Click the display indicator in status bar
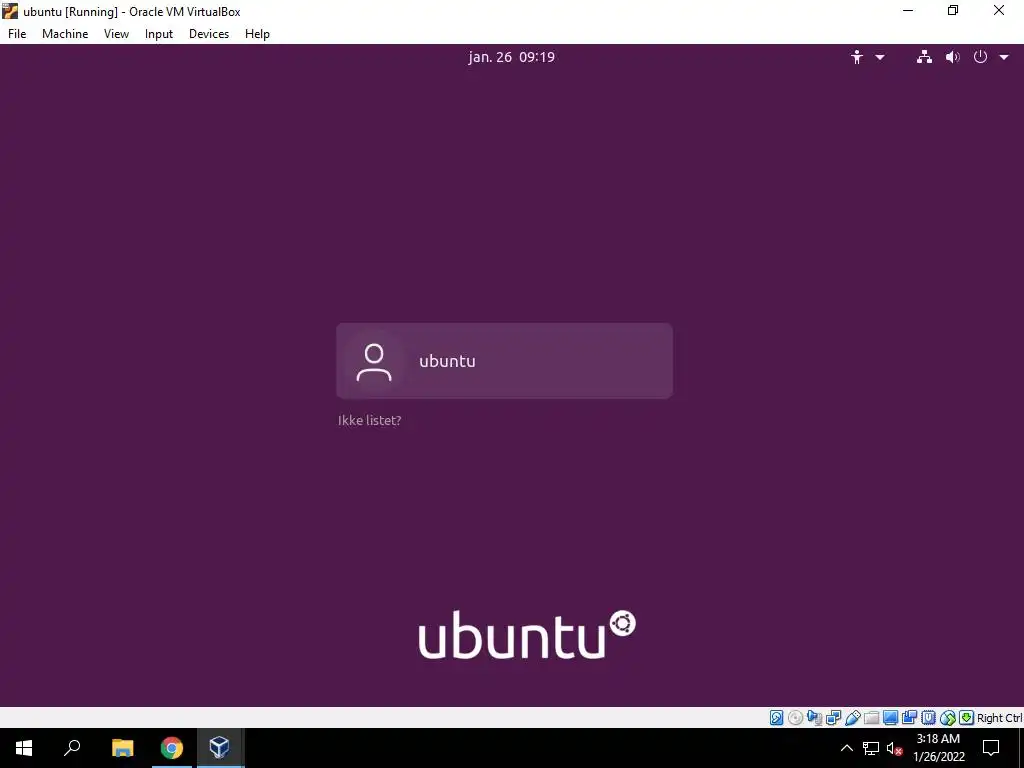 coord(890,718)
